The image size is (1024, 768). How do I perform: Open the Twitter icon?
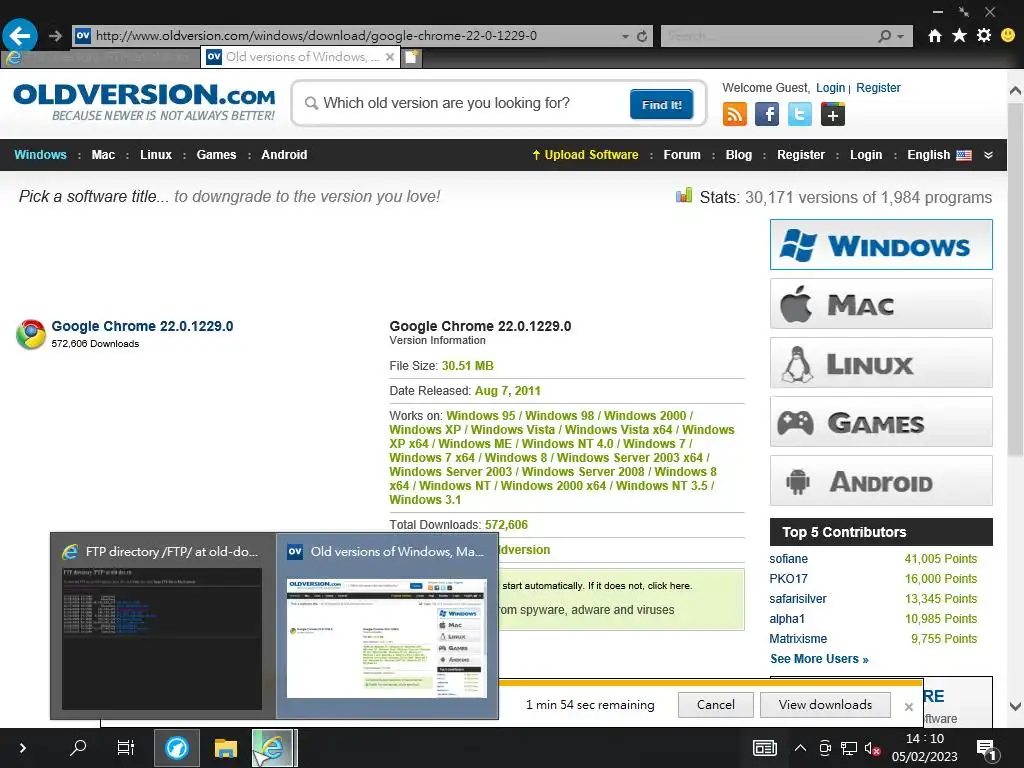(x=799, y=114)
